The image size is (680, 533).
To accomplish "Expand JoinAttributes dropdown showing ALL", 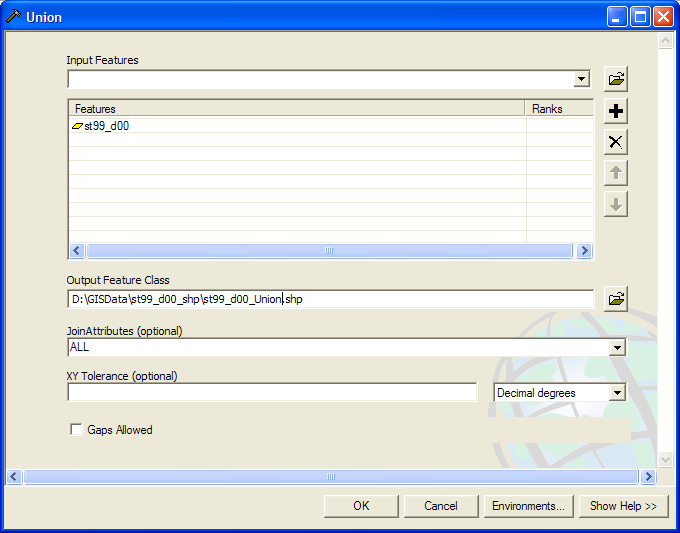I will click(617, 348).
